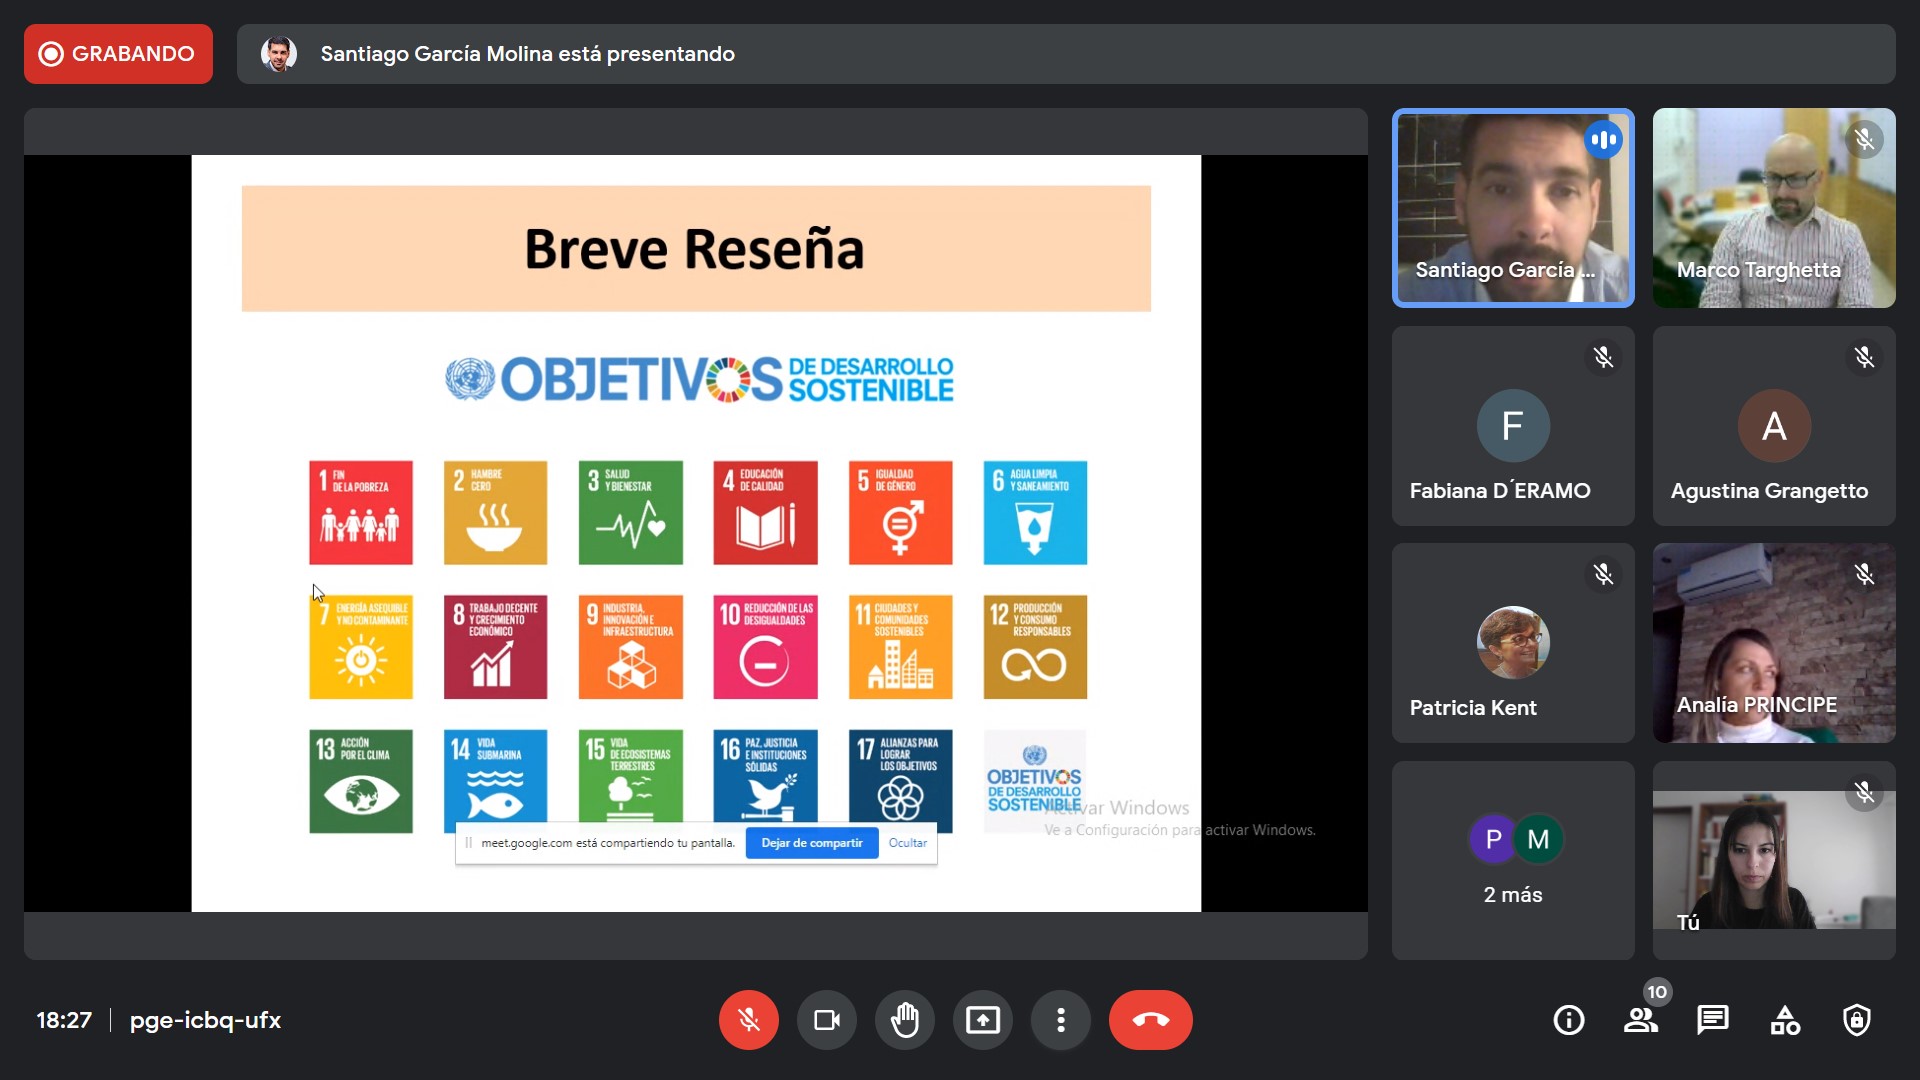Viewport: 1920px width, 1080px height.
Task: Open the '2 más' participants tile
Action: point(1513,861)
